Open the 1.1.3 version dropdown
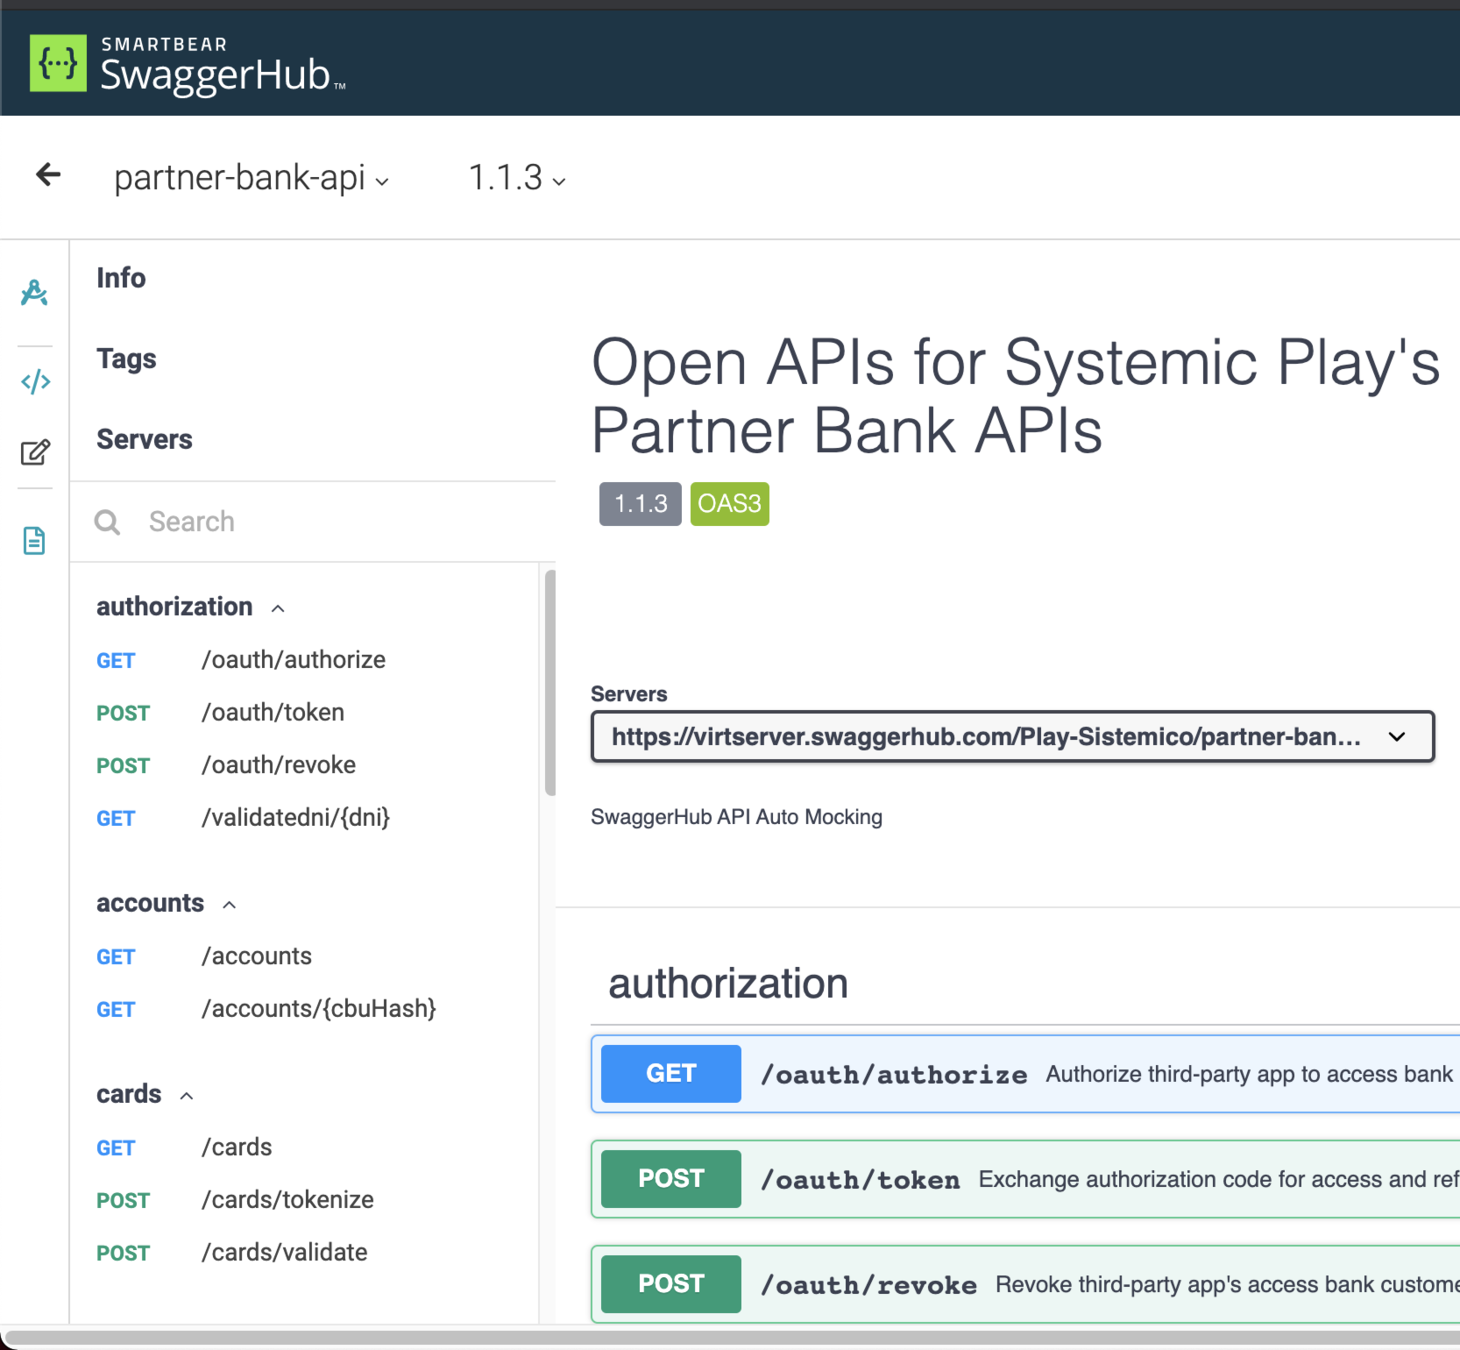Viewport: 1460px width, 1350px height. pyautogui.click(x=517, y=178)
